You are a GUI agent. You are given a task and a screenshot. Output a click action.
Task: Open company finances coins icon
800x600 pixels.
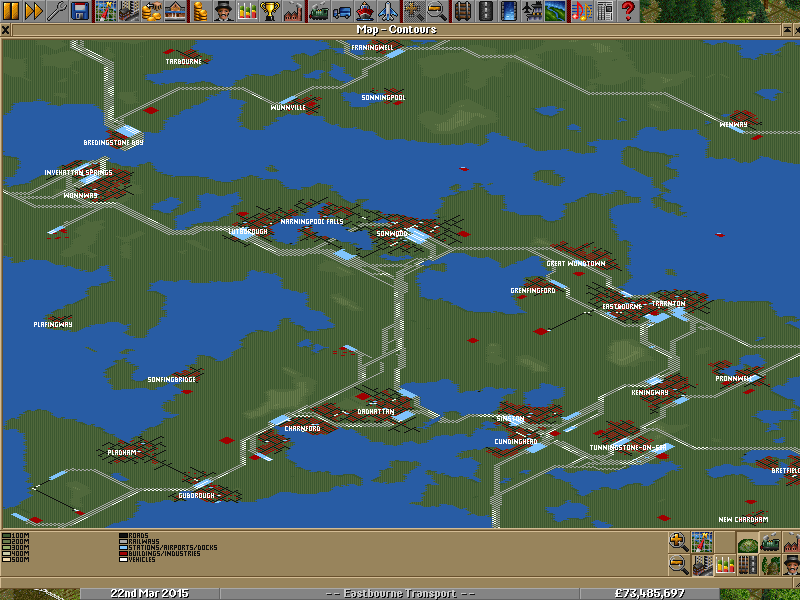[201, 11]
